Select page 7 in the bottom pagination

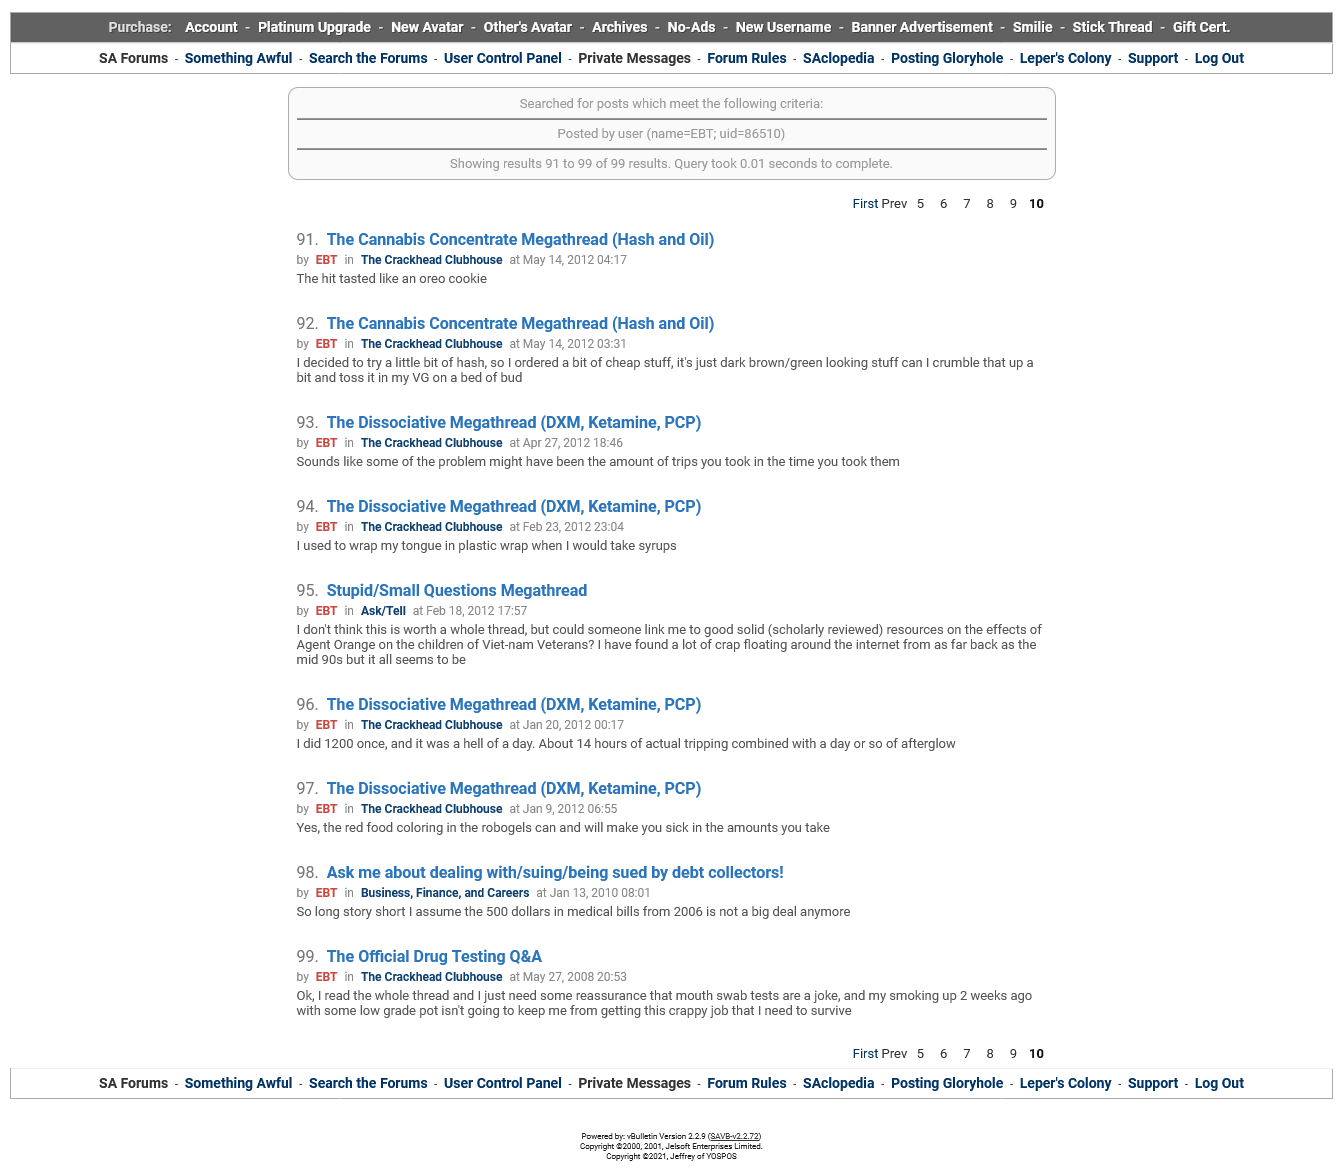966,1053
